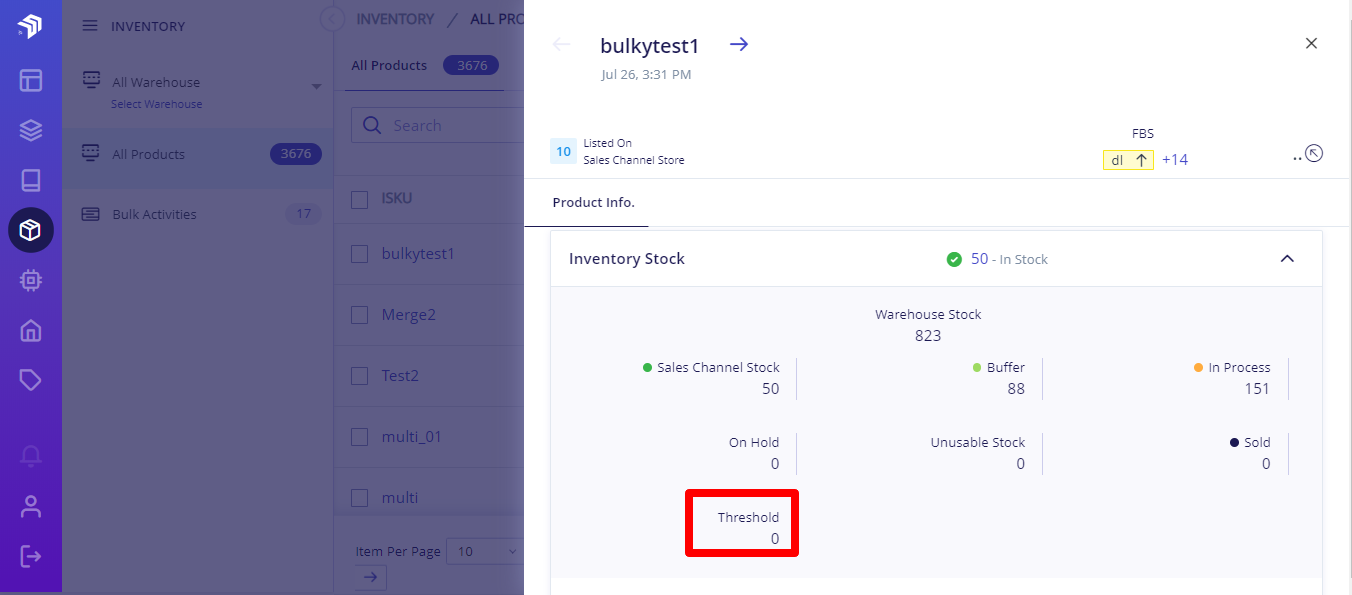Go to next product with right arrow
The image size is (1352, 595).
[739, 44]
